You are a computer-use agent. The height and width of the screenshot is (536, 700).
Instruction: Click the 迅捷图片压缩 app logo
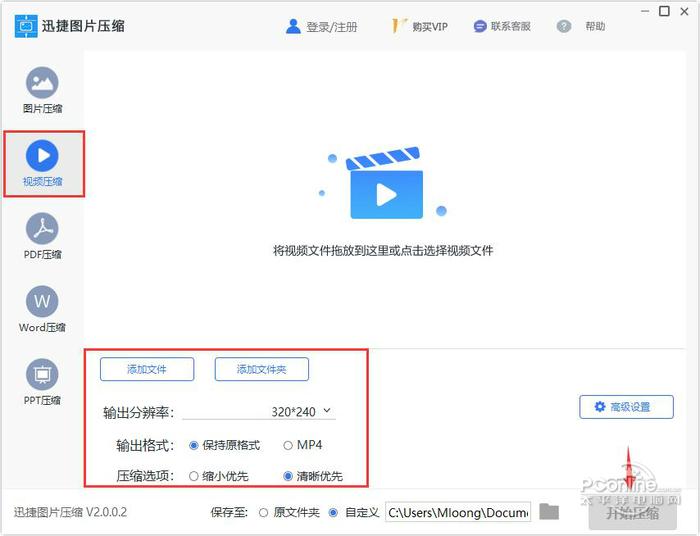pyautogui.click(x=26, y=26)
